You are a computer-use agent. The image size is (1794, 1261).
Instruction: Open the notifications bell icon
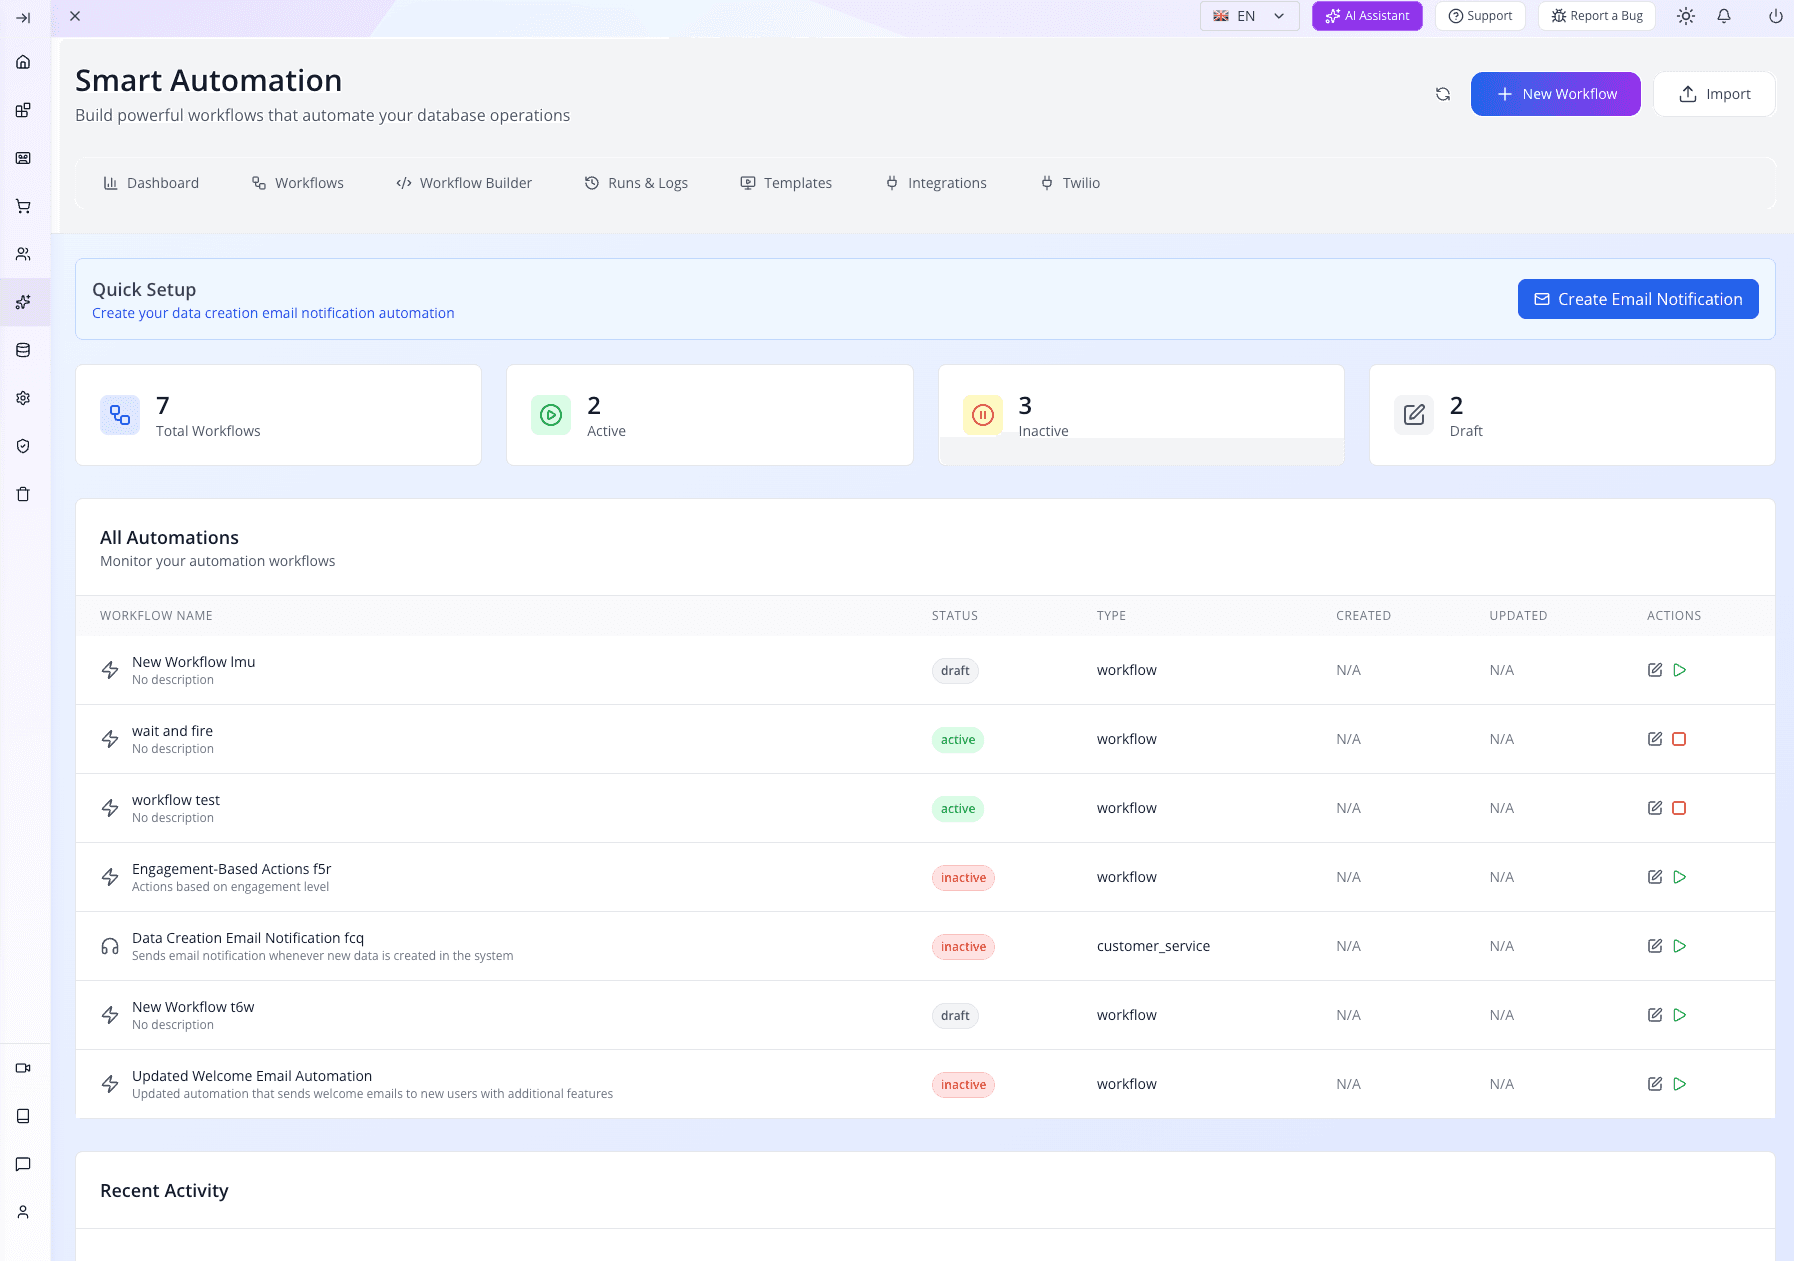(1723, 16)
